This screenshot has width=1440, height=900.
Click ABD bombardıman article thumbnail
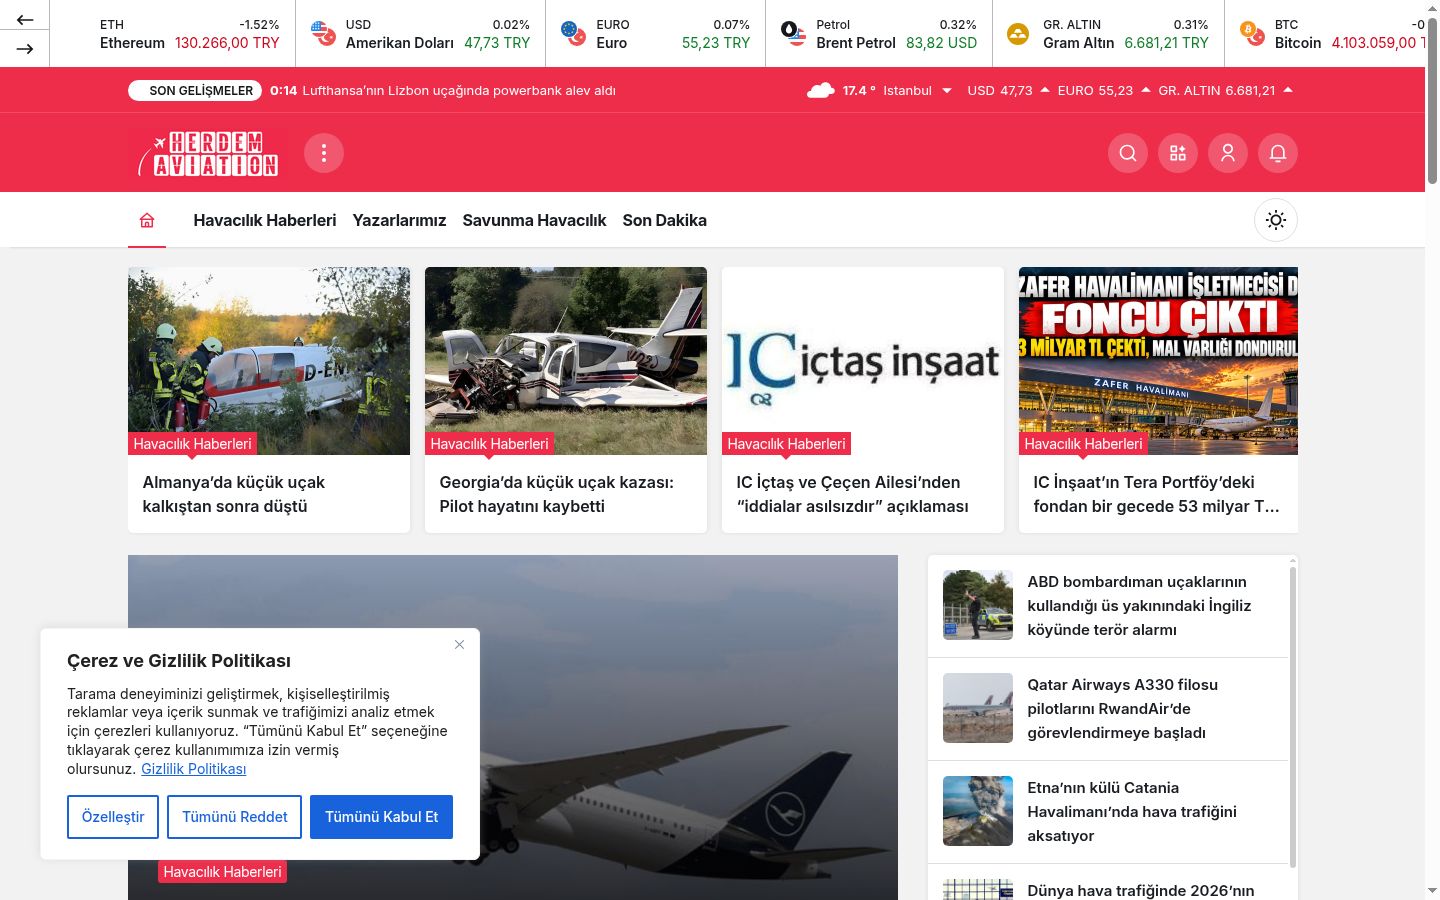pos(978,605)
